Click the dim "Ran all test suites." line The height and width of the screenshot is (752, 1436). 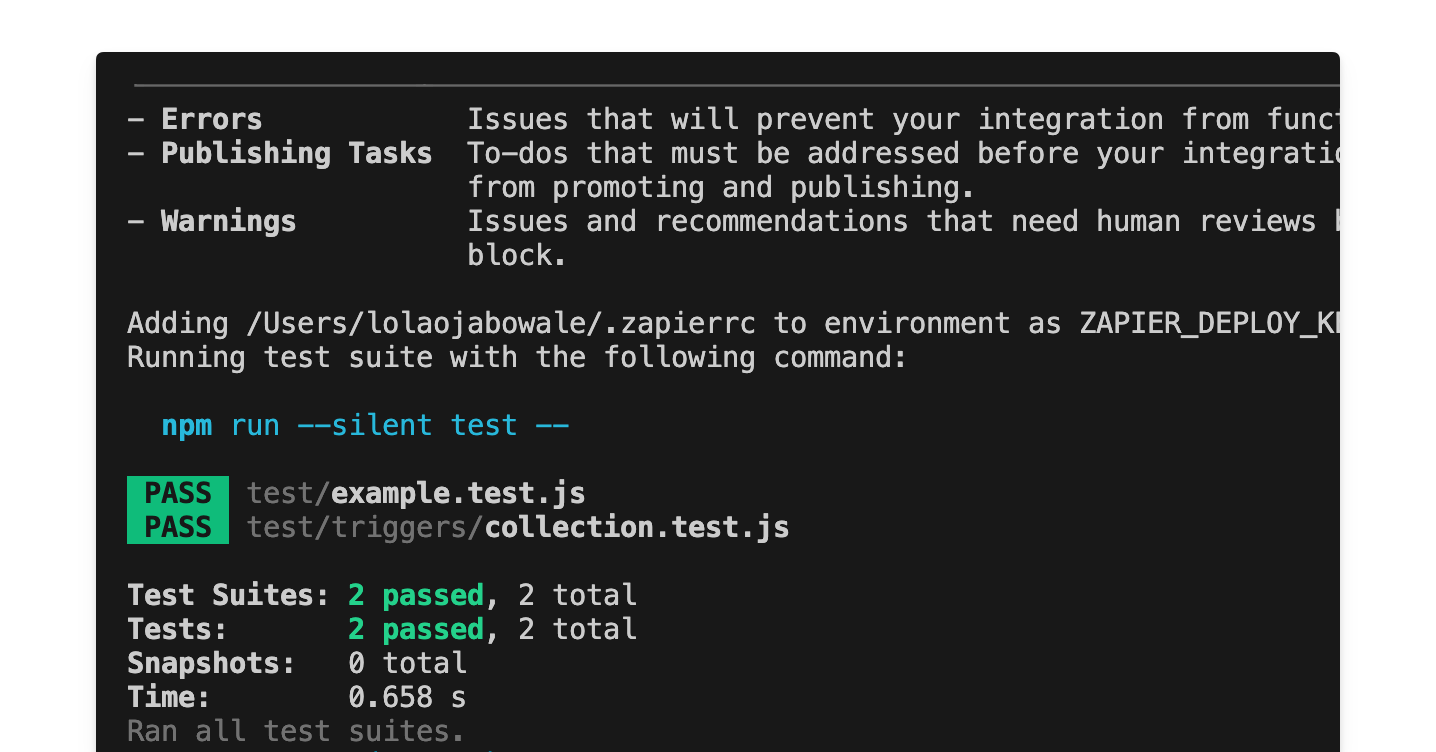[x=296, y=731]
